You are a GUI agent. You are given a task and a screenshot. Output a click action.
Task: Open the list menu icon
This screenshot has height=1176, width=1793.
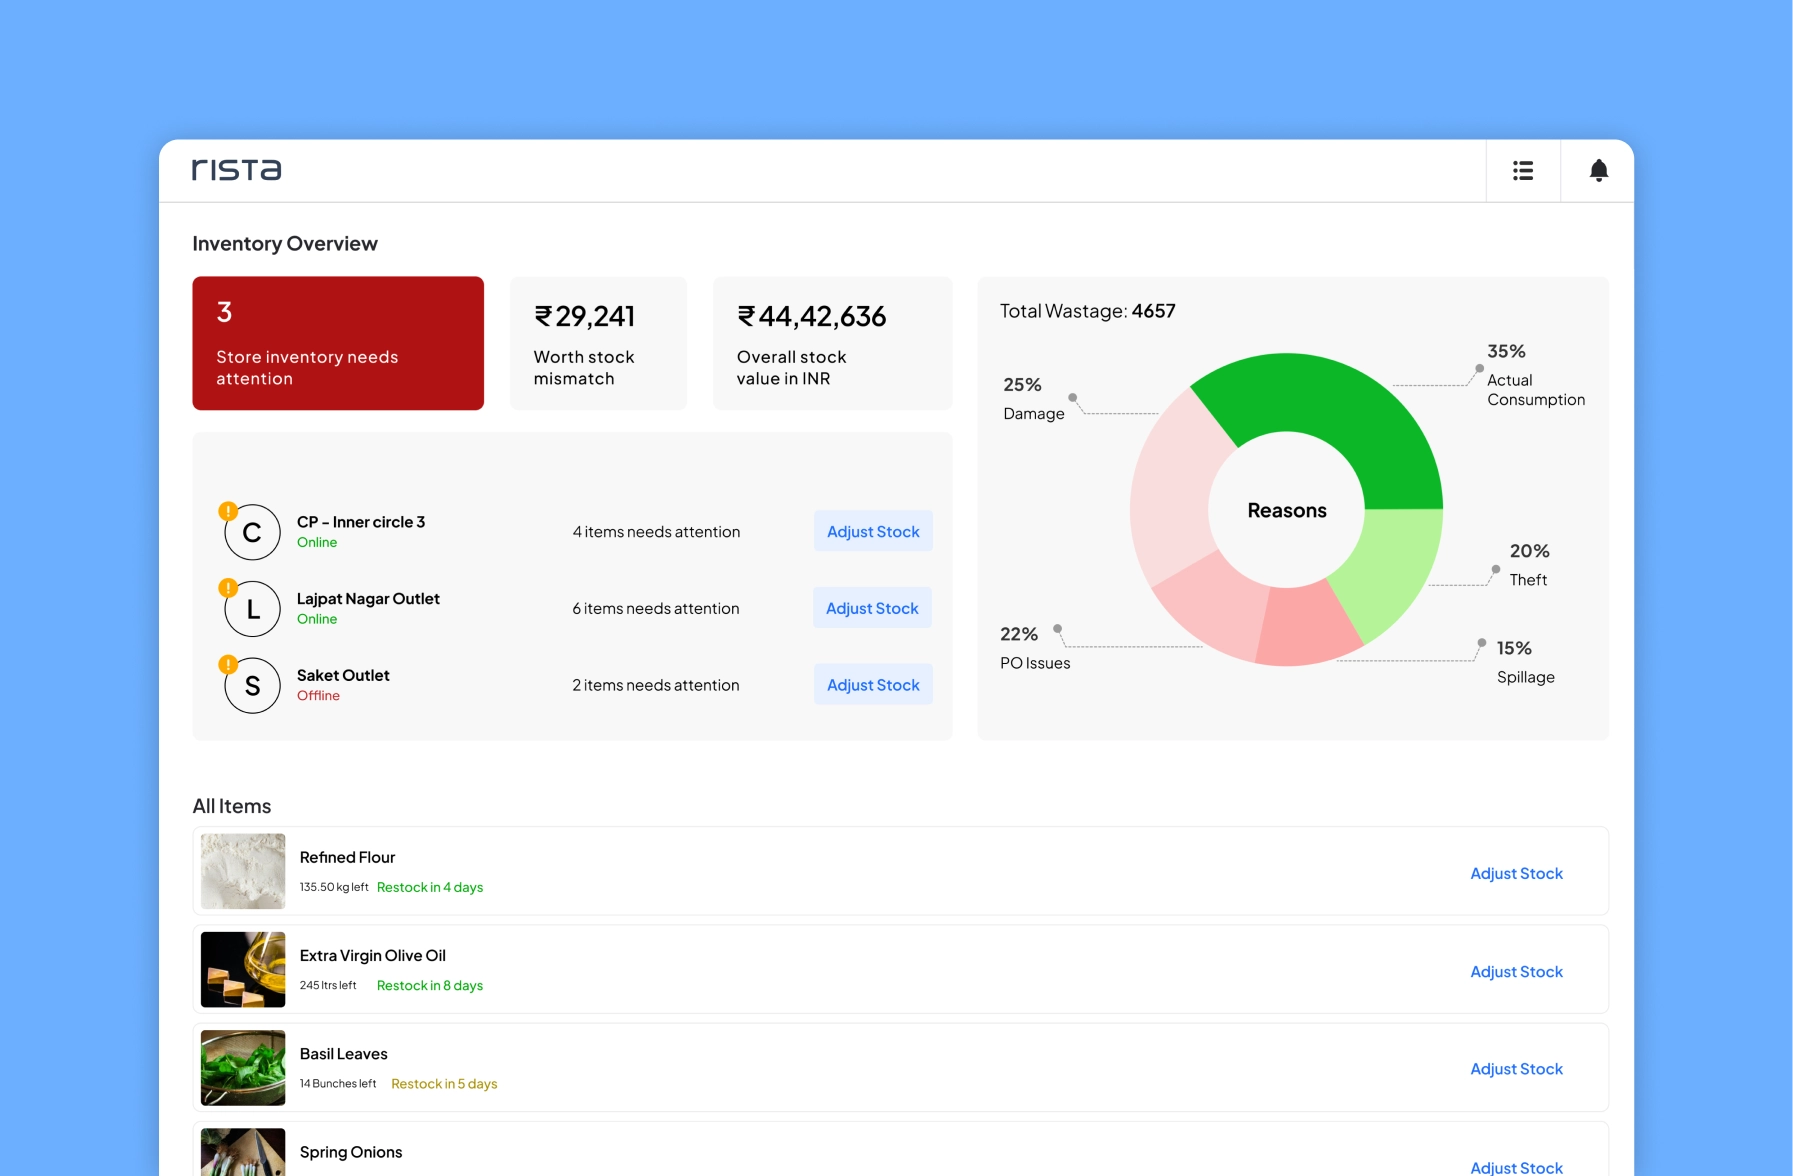[x=1522, y=171]
